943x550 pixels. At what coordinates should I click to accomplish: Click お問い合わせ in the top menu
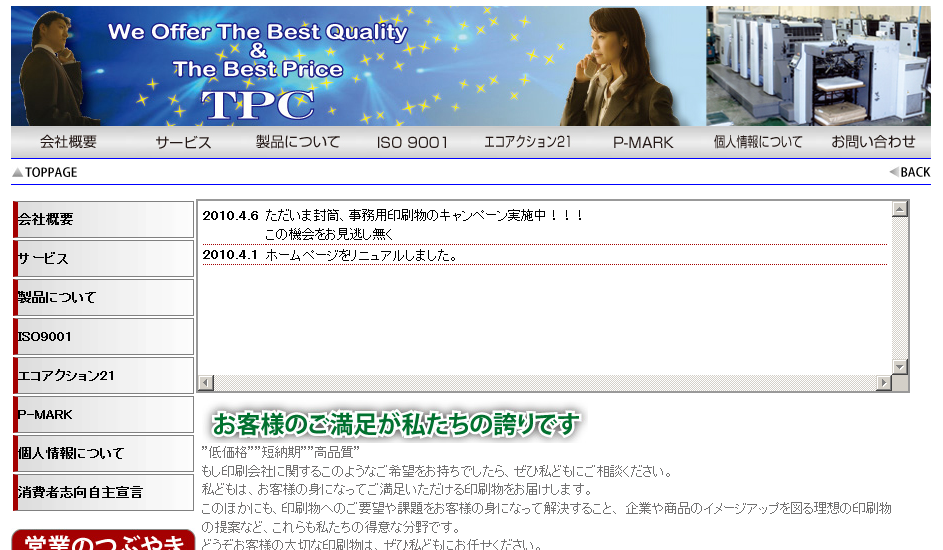(x=873, y=142)
